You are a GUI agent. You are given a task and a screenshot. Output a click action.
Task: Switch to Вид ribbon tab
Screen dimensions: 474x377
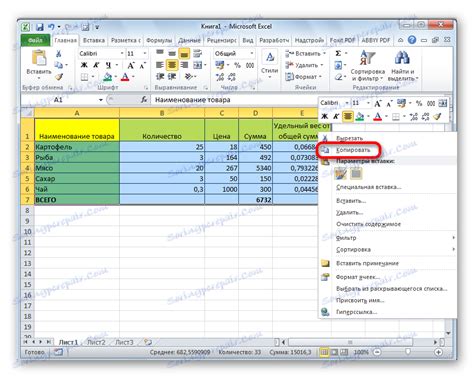(248, 40)
